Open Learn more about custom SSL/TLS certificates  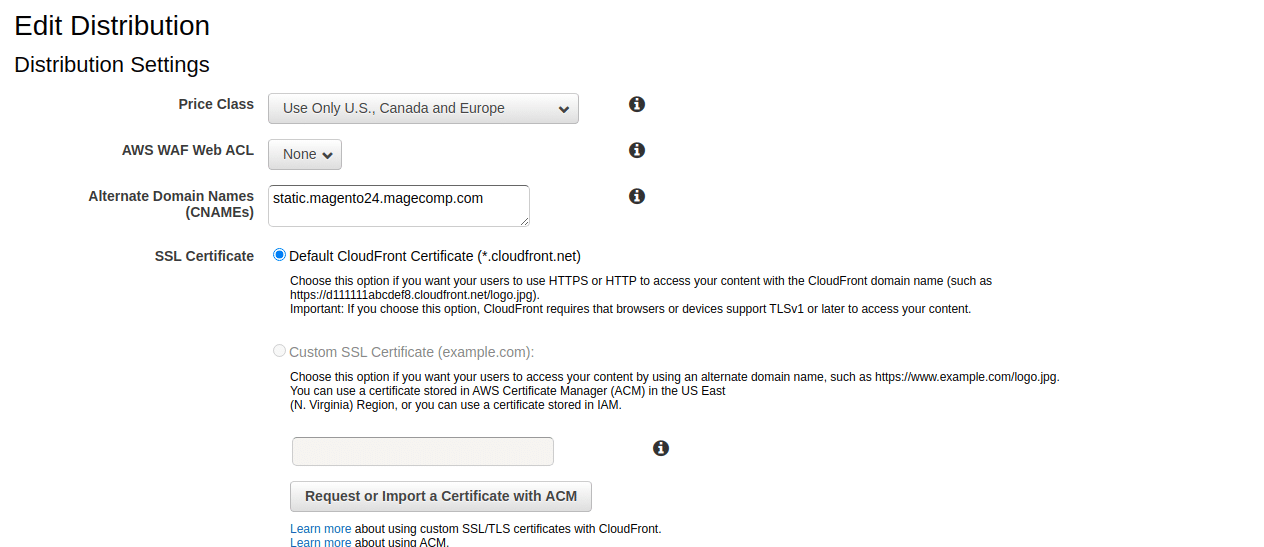click(320, 529)
